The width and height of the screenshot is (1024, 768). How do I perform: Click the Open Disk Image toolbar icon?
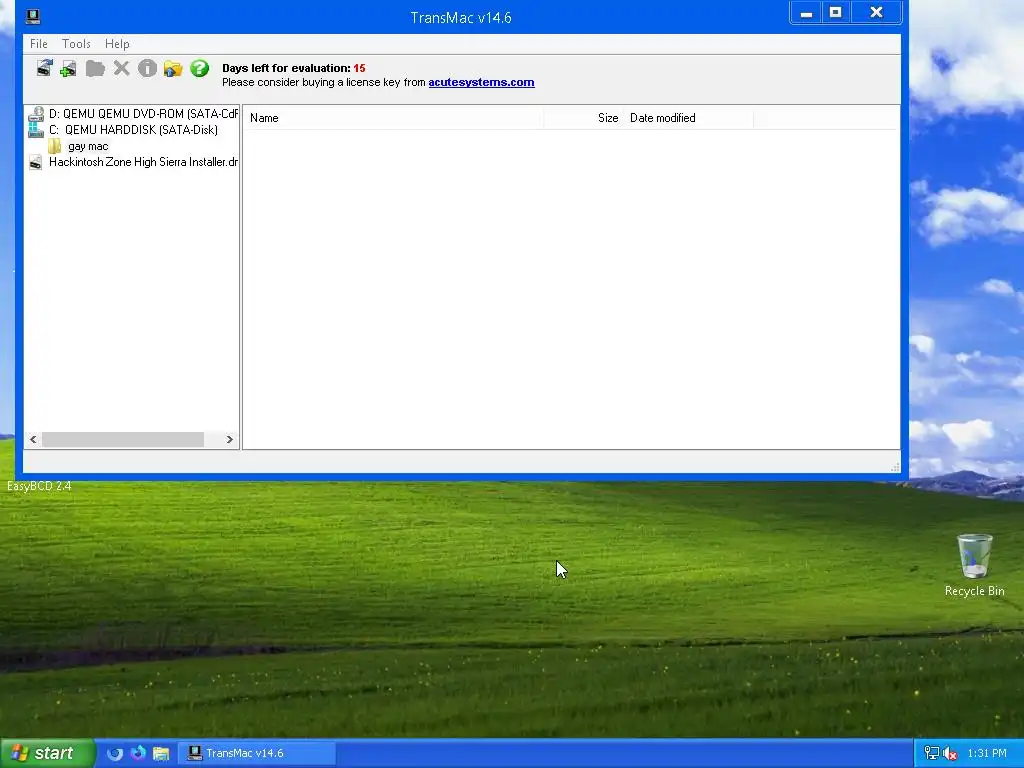pyautogui.click(x=44, y=68)
